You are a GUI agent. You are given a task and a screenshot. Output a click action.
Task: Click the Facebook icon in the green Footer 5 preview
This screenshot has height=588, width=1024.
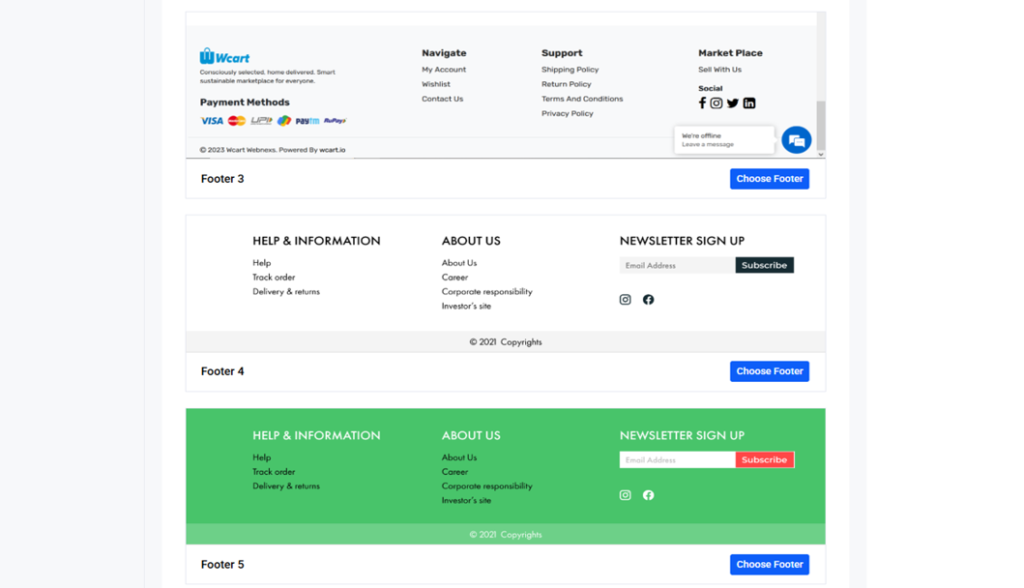click(648, 495)
